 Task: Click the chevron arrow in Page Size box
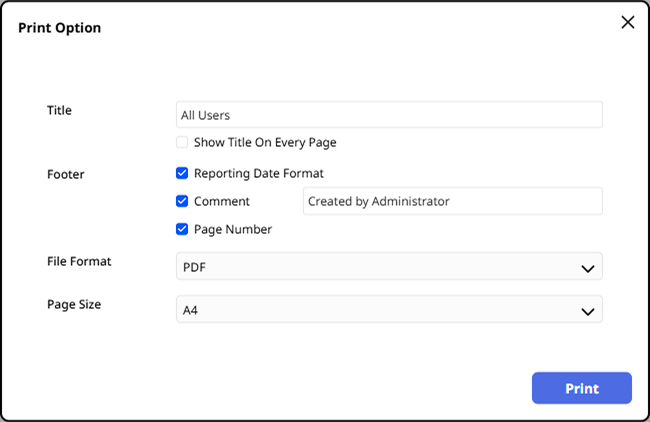(x=588, y=311)
